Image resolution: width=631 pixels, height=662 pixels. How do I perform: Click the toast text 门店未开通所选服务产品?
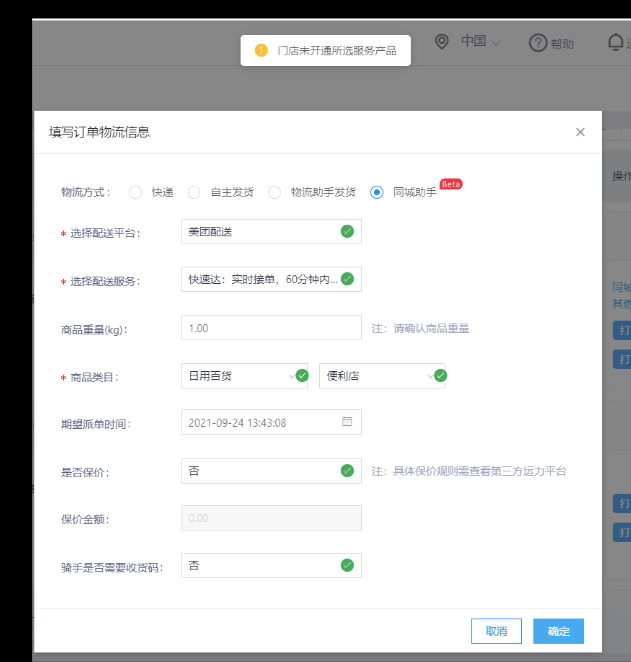tap(337, 51)
